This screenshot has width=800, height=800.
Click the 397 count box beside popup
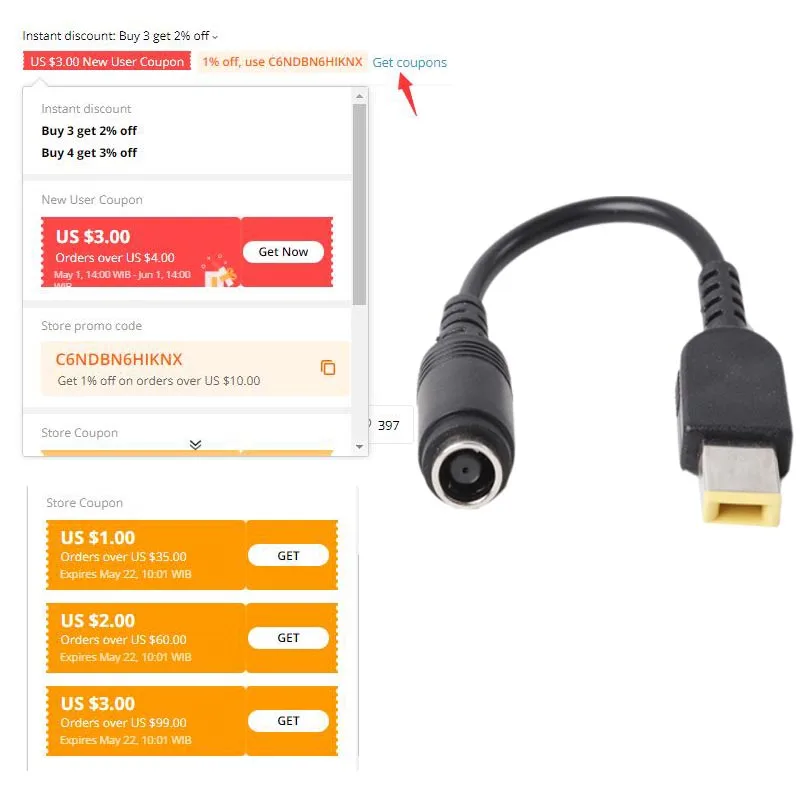pos(390,424)
